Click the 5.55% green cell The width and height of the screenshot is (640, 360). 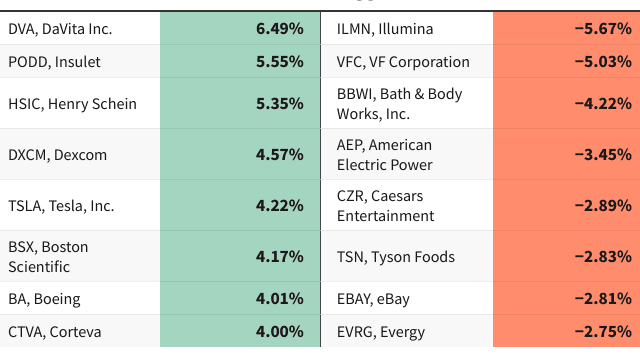240,62
